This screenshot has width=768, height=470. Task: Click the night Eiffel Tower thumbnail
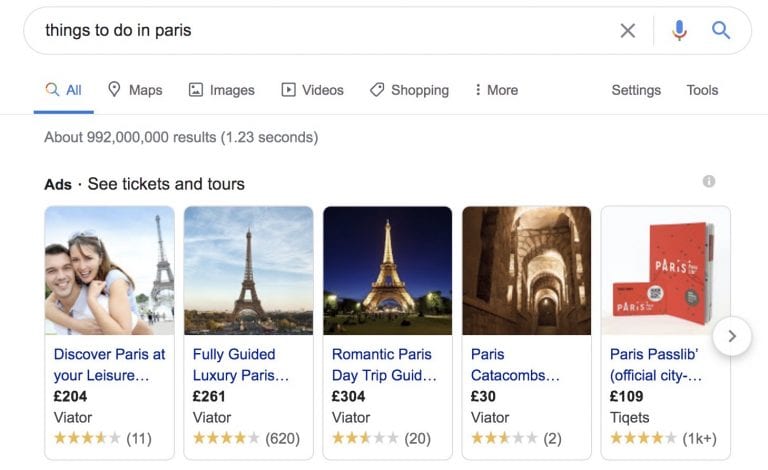pyautogui.click(x=387, y=271)
